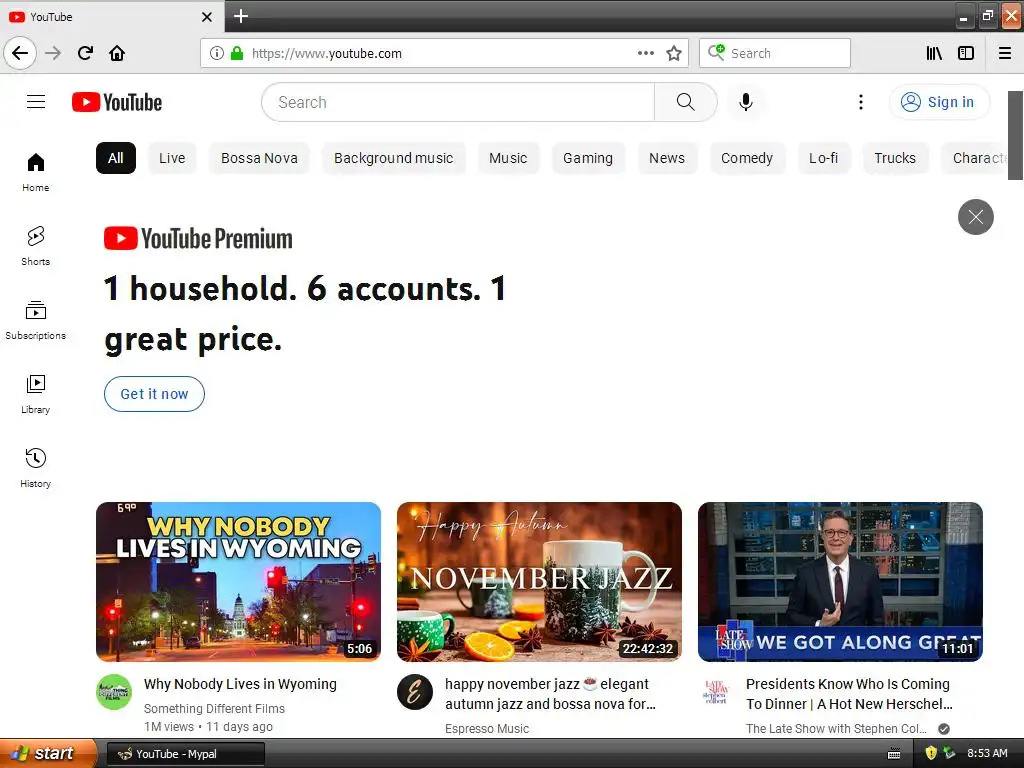
Task: Click the taskbar clock showing 8:53 AM
Action: coord(987,753)
